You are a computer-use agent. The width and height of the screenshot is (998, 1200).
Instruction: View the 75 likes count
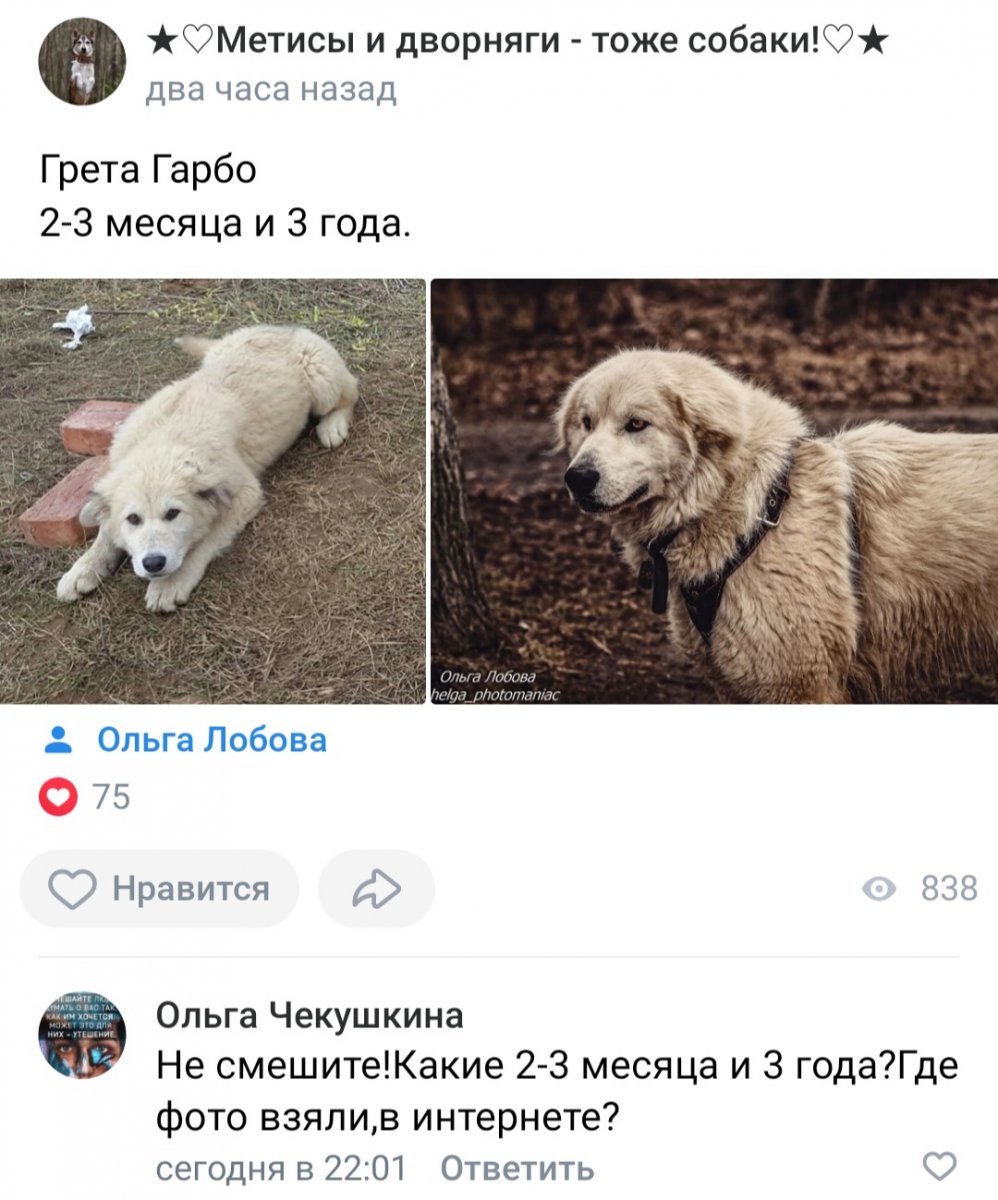point(111,797)
